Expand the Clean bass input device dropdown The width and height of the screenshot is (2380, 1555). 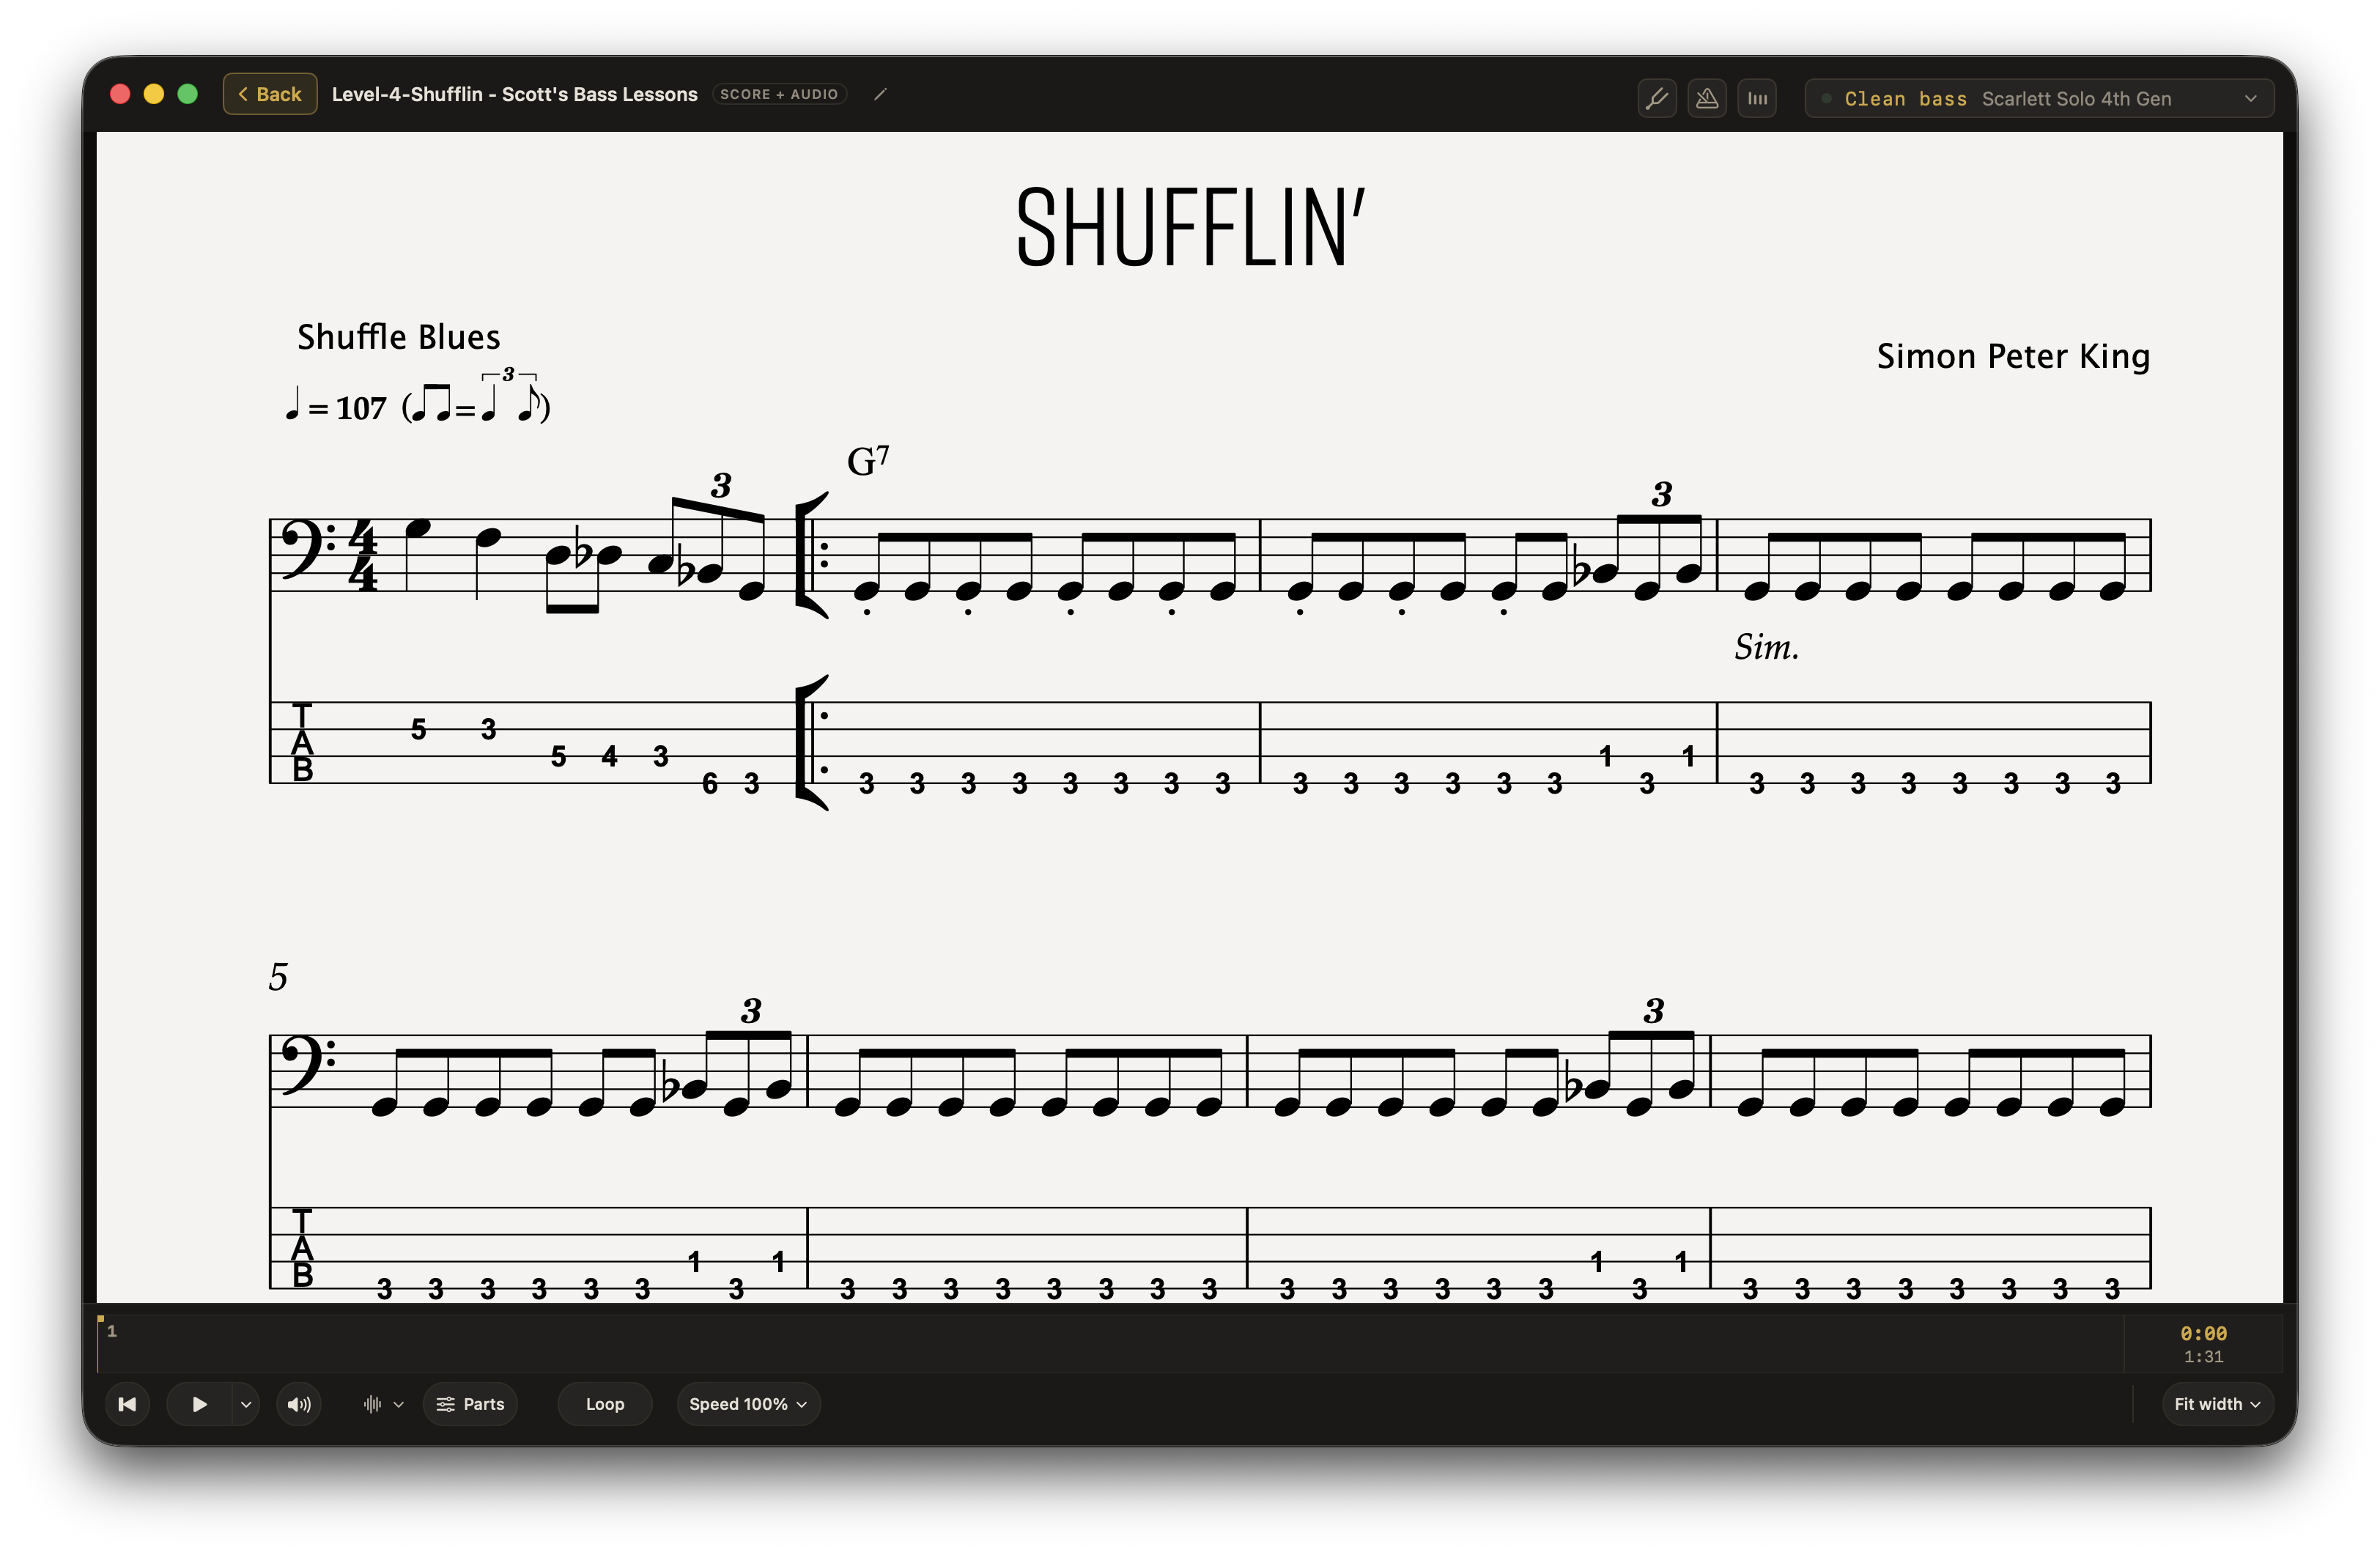2038,98
